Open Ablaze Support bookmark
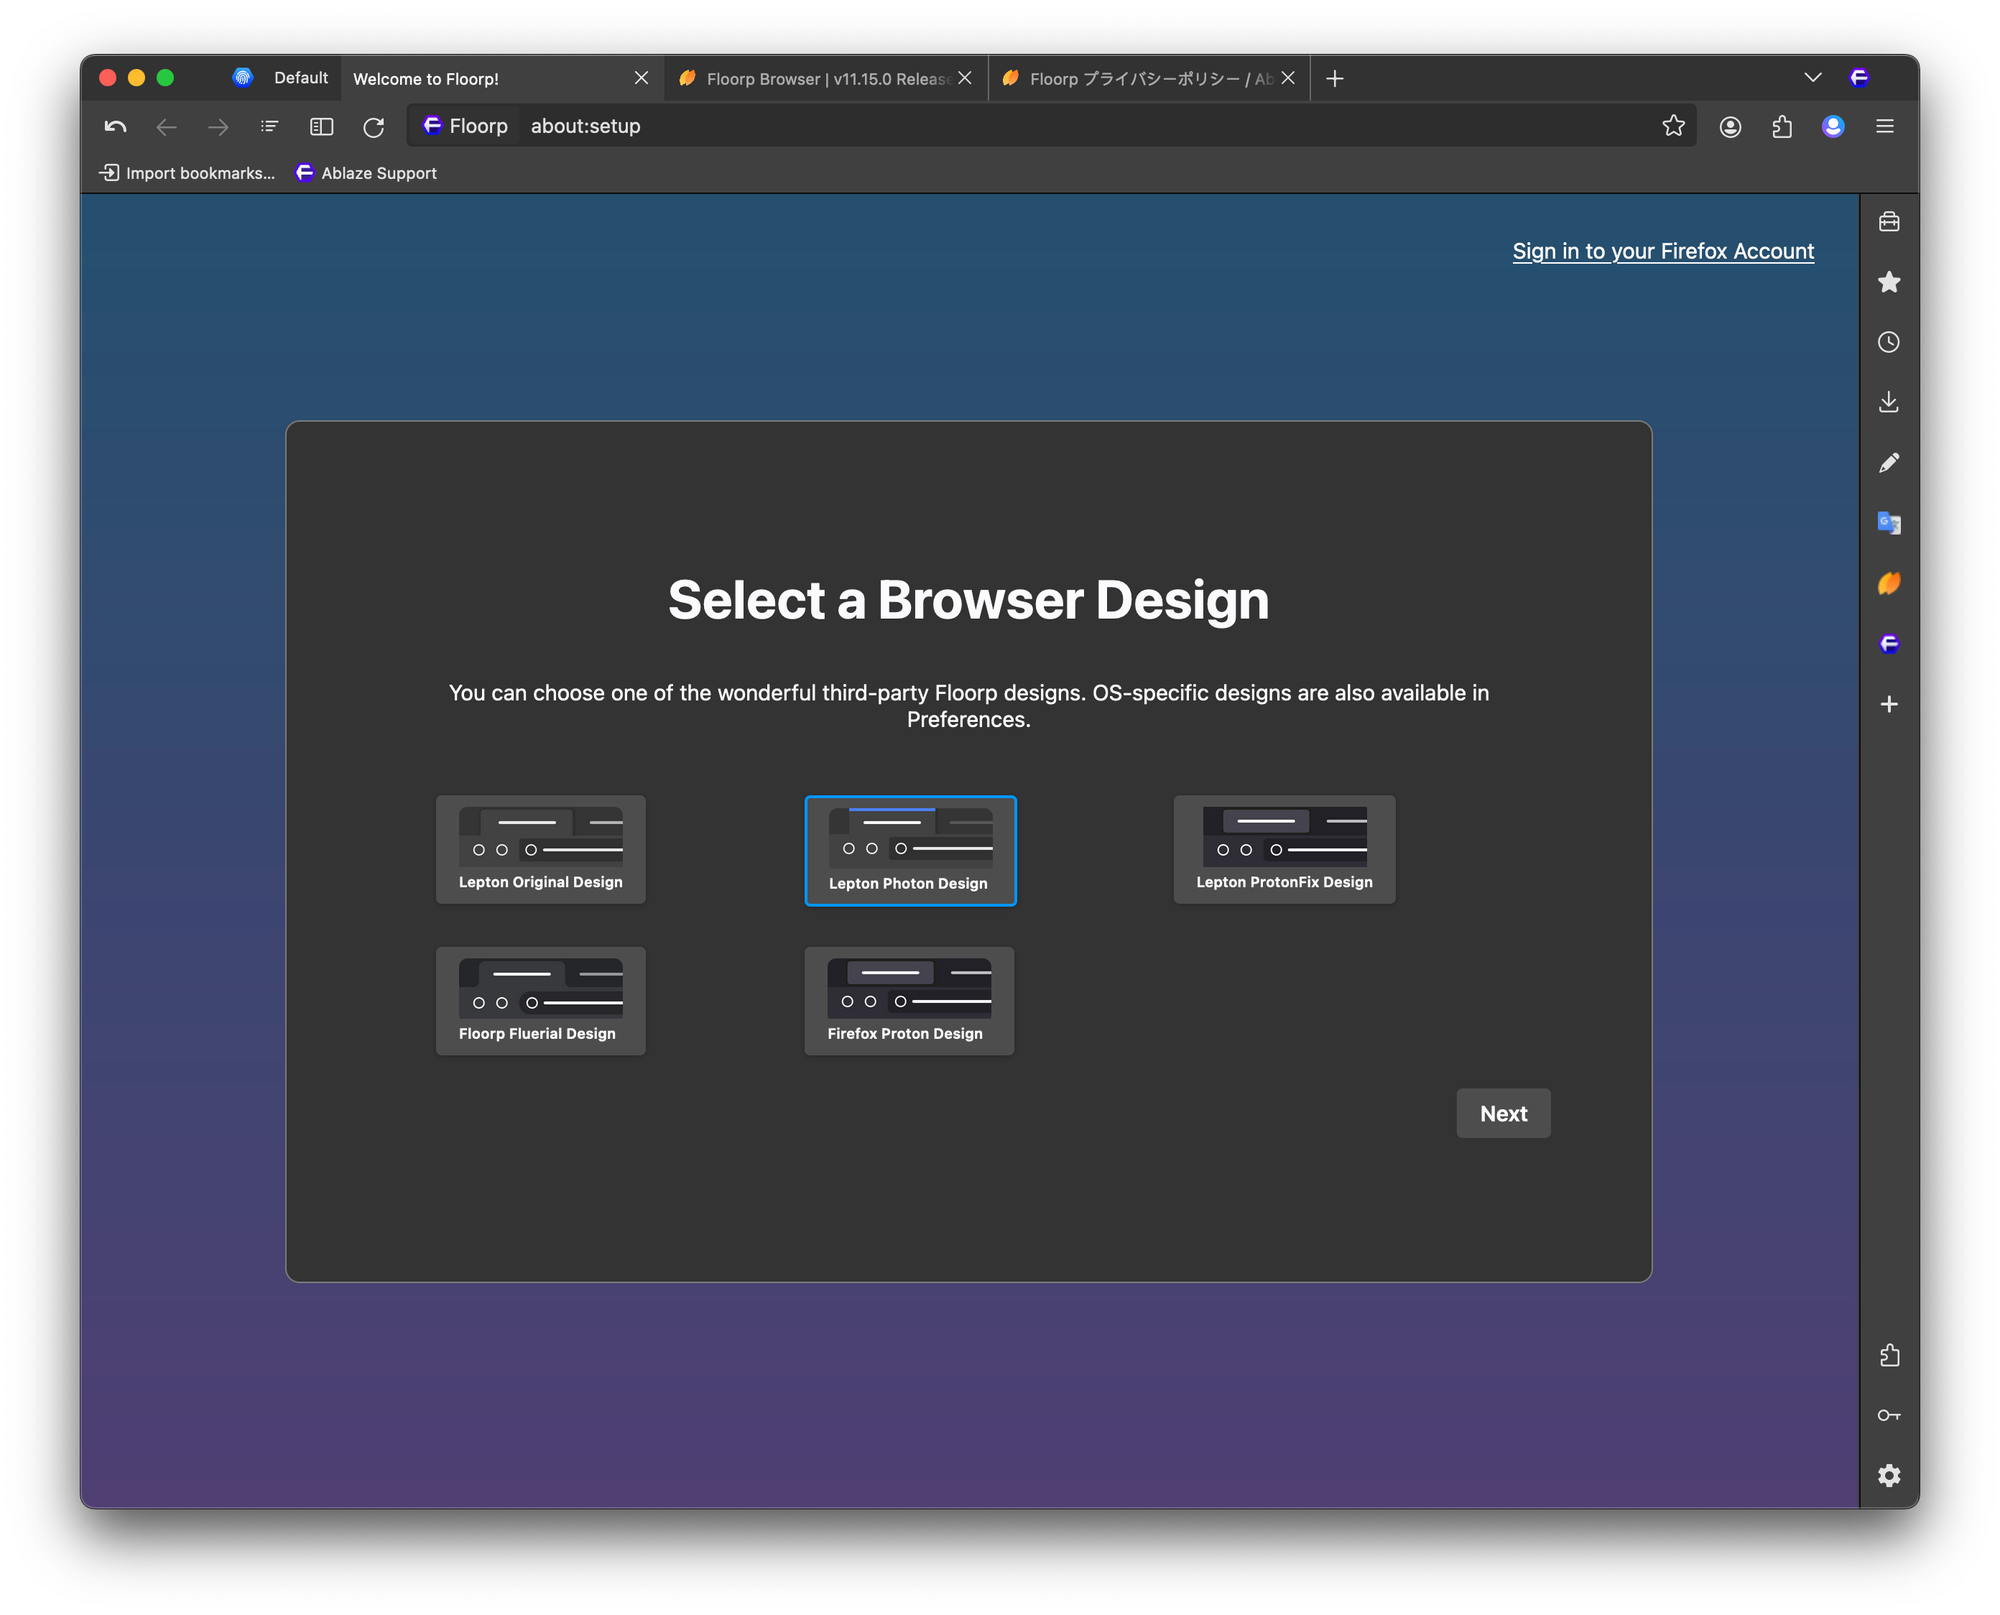The height and width of the screenshot is (1615, 2000). (366, 173)
